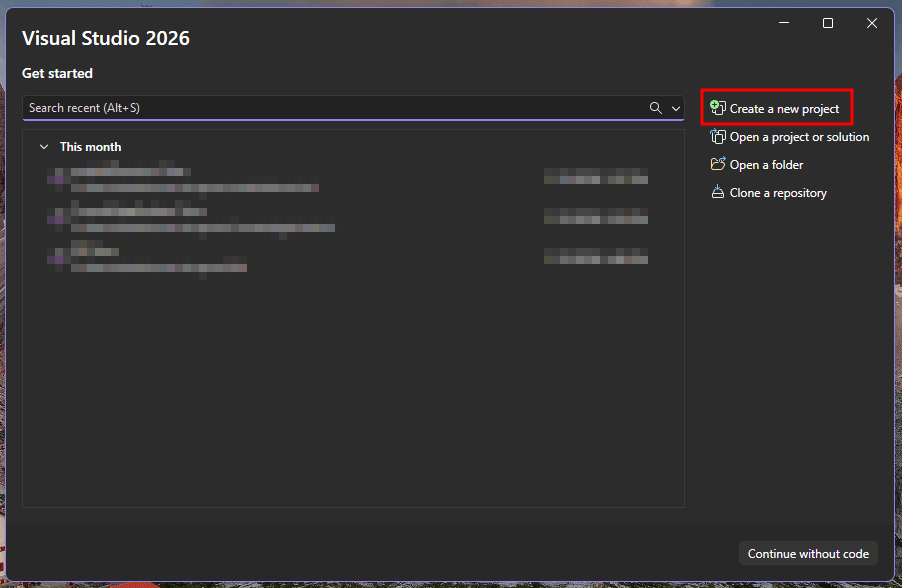Focus the Search recent input field

click(330, 108)
